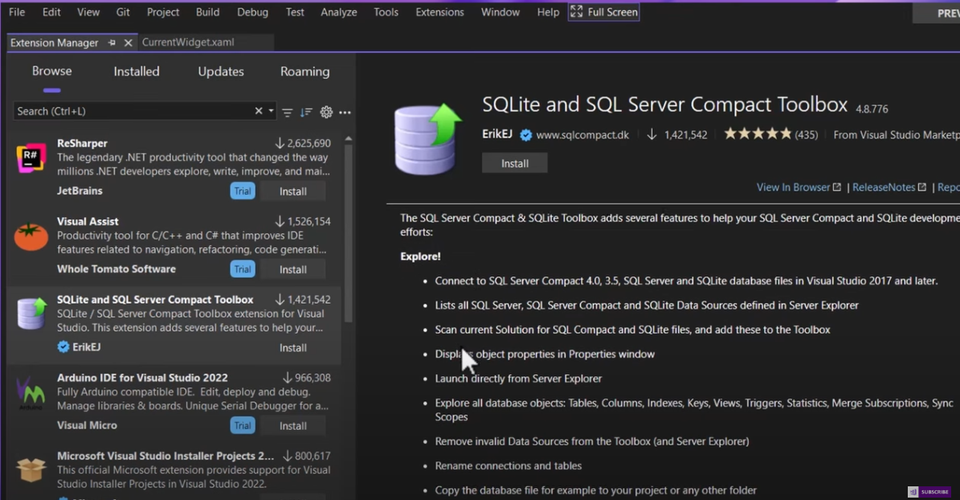Screen dimensions: 960x500
Task: Click Whole Tomato Software publisher name
Action: [116, 269]
